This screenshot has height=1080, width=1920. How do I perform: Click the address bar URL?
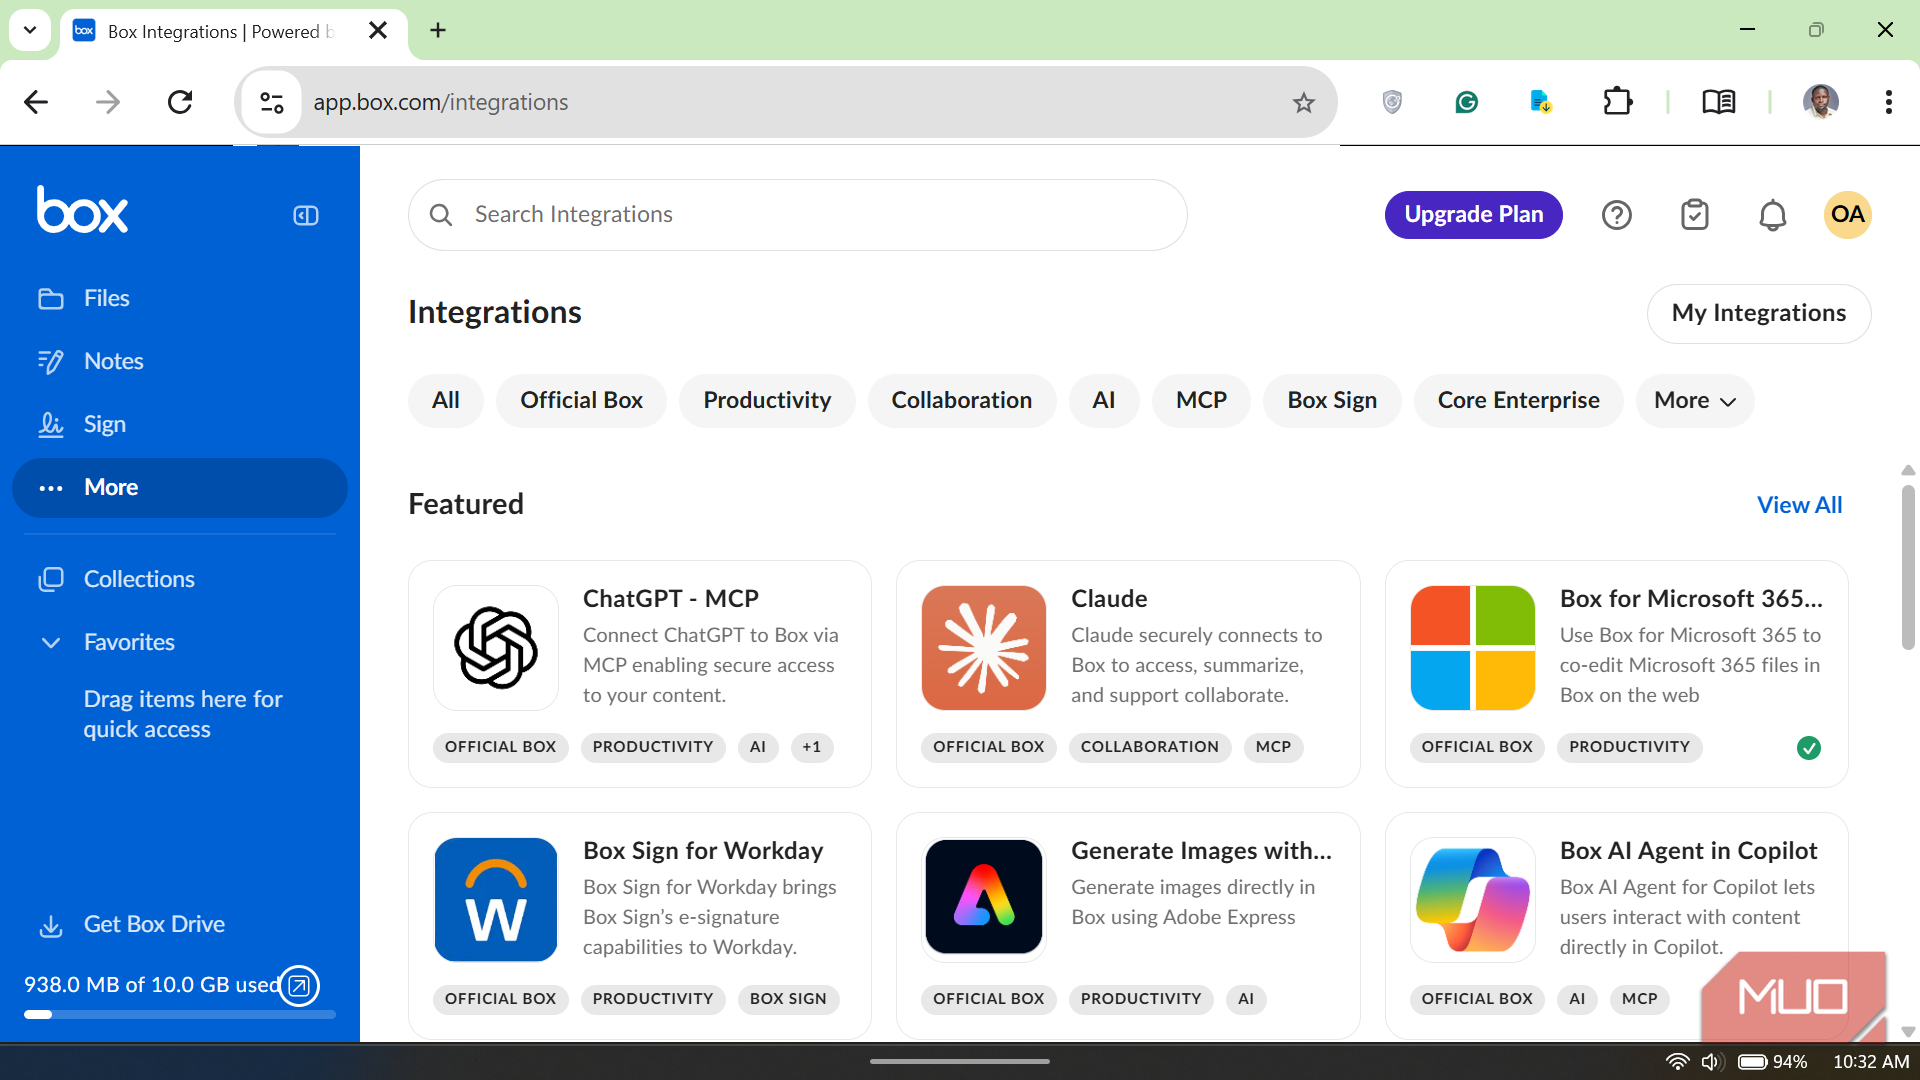(x=440, y=102)
